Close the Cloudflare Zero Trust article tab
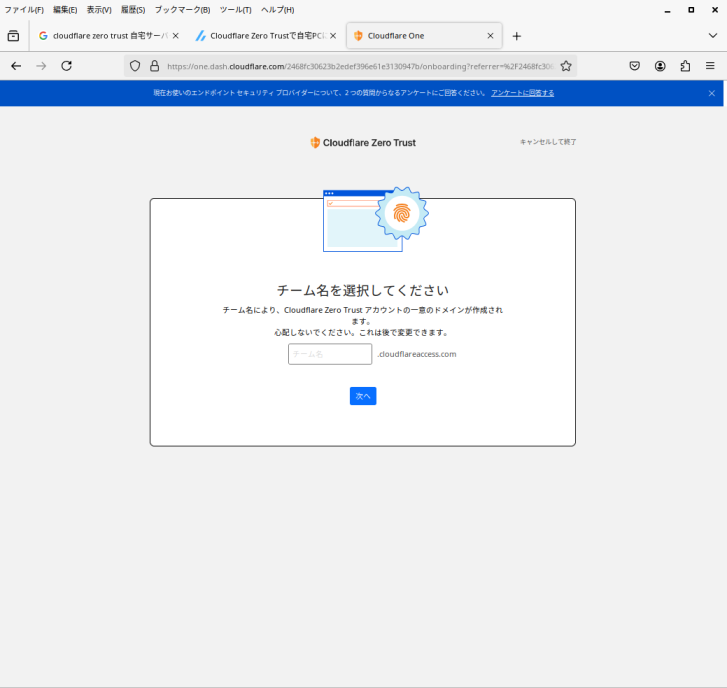Screen dimensions: 727x688 point(333,36)
